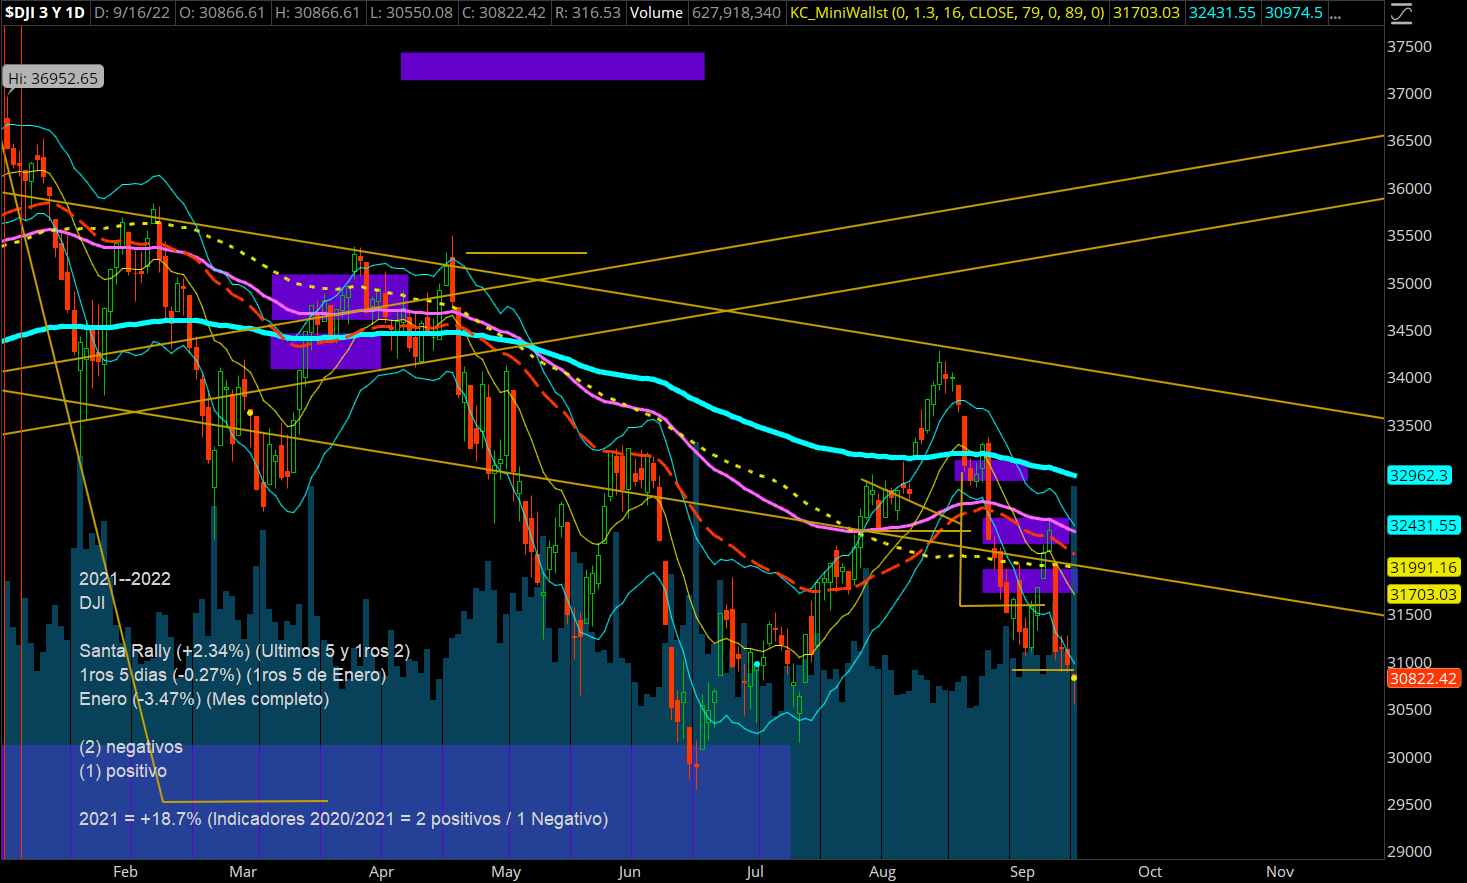Click the Nov label on time axis
This screenshot has height=883, width=1467.
point(1280,872)
